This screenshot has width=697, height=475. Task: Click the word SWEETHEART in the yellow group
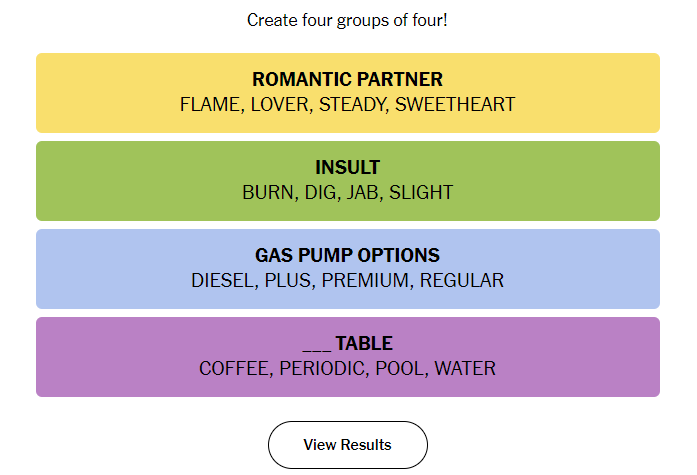click(455, 104)
